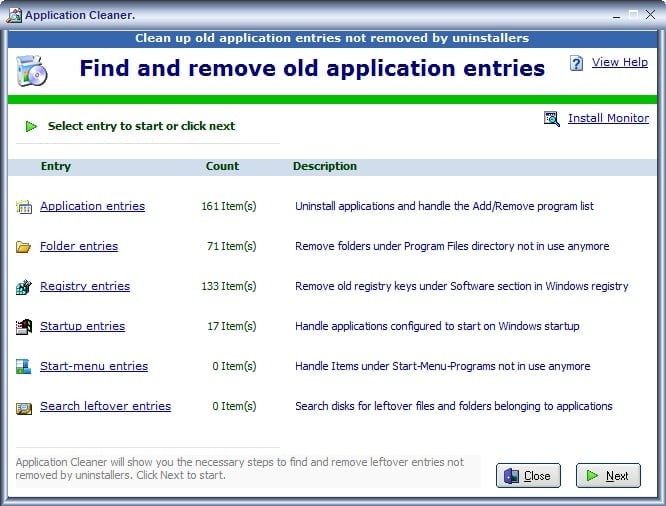Click the Search leftover entries icon
The image size is (666, 506).
click(24, 408)
